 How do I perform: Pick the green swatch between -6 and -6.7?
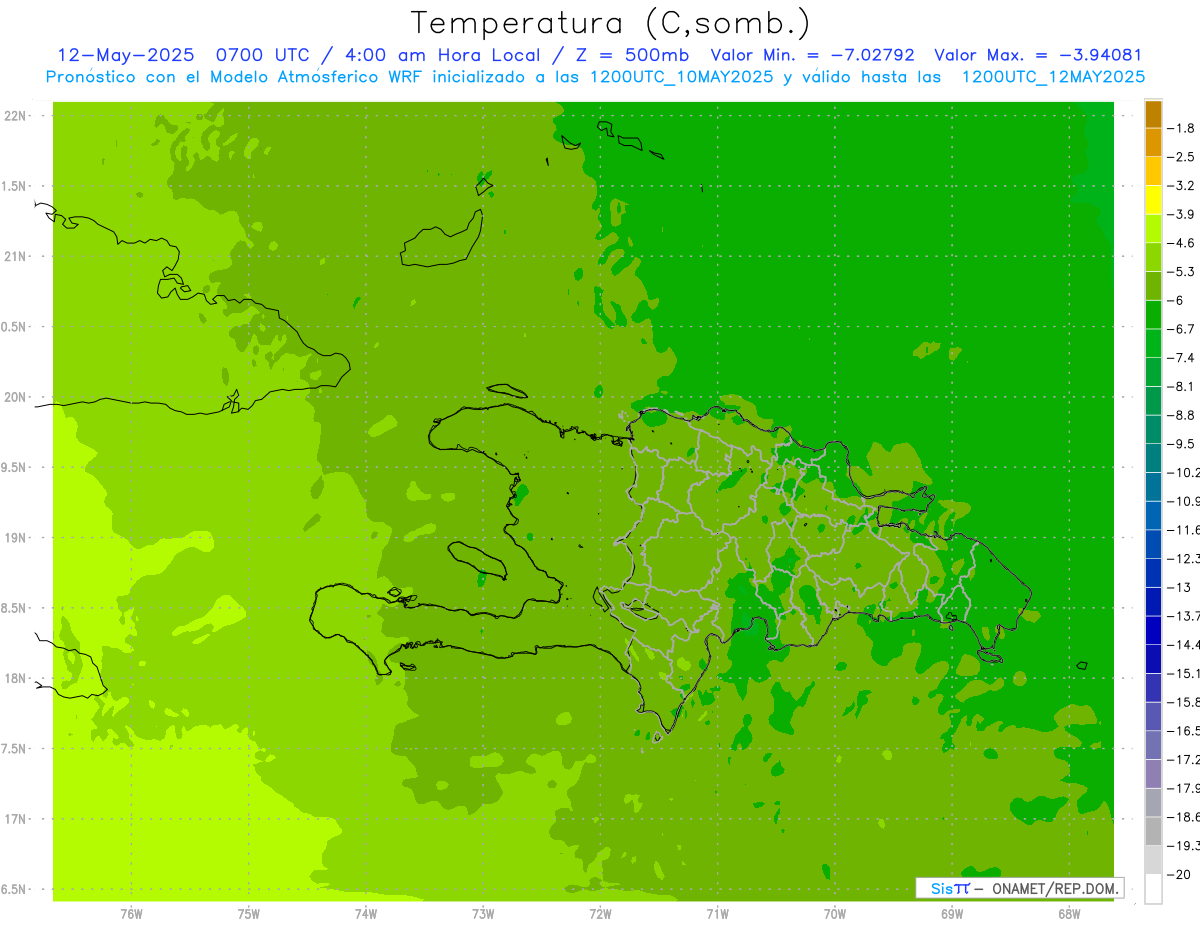pos(1153,315)
